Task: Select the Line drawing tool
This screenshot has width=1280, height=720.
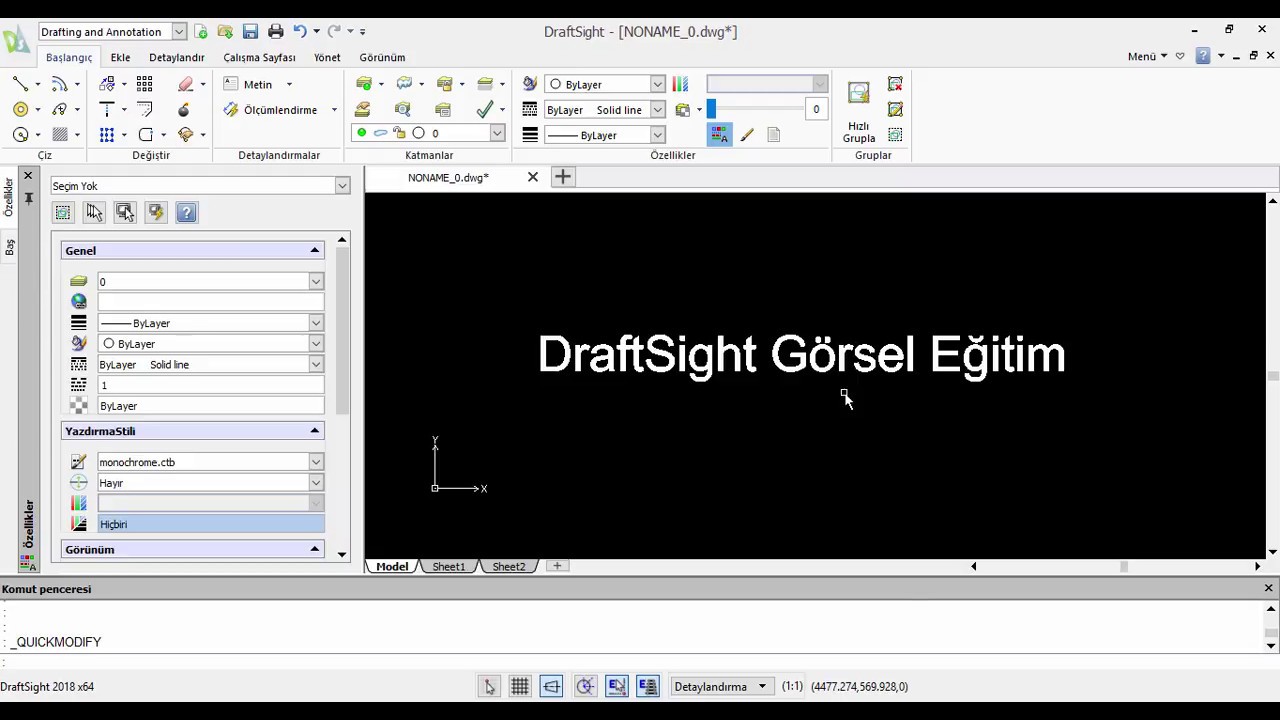Action: tap(20, 84)
